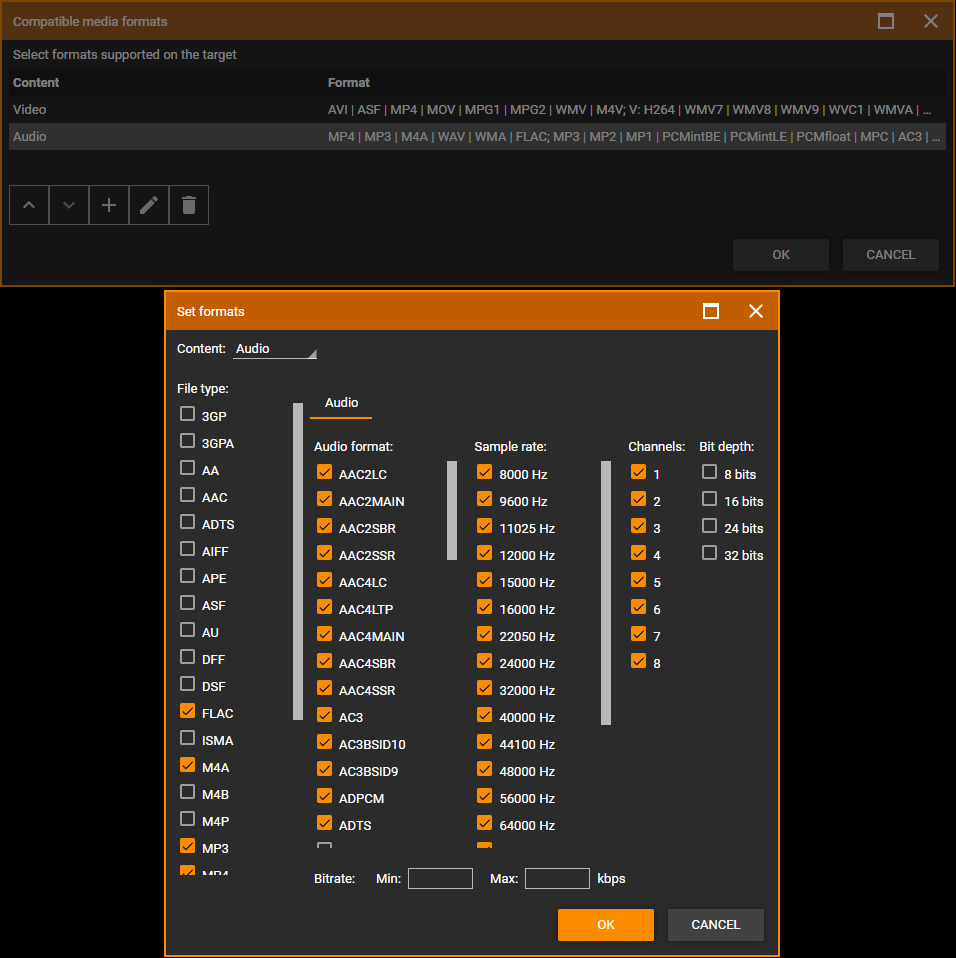Image resolution: width=956 pixels, height=958 pixels.
Task: Click the orange OK button
Action: coord(605,925)
